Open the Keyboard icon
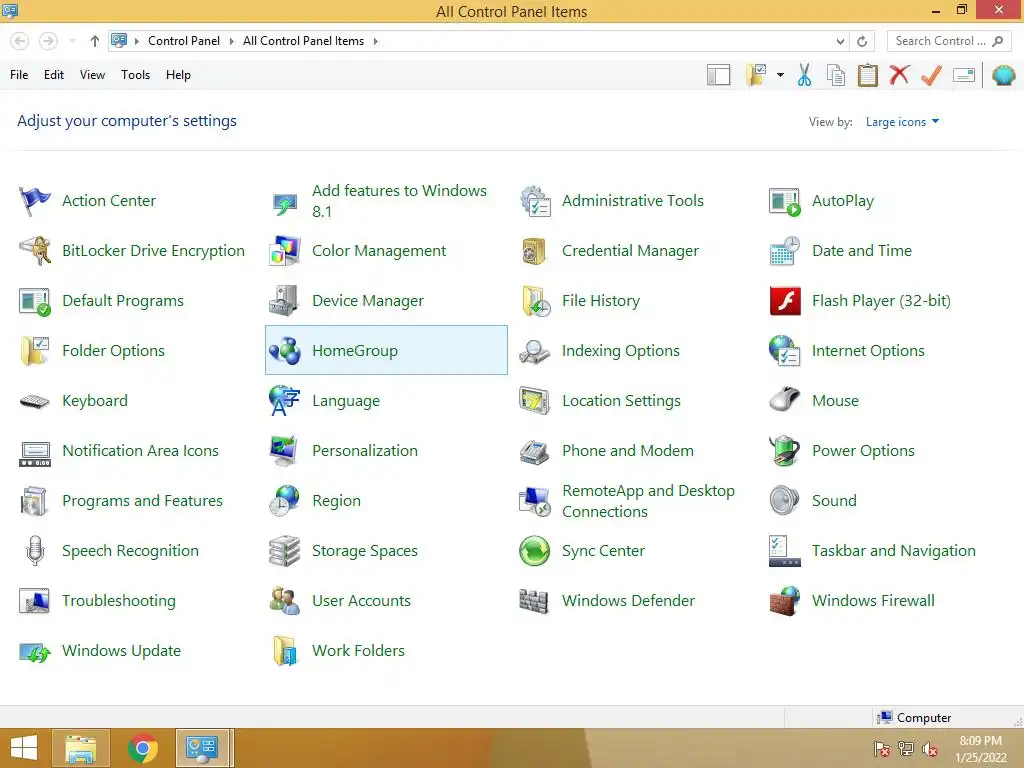This screenshot has height=768, width=1024. point(35,401)
